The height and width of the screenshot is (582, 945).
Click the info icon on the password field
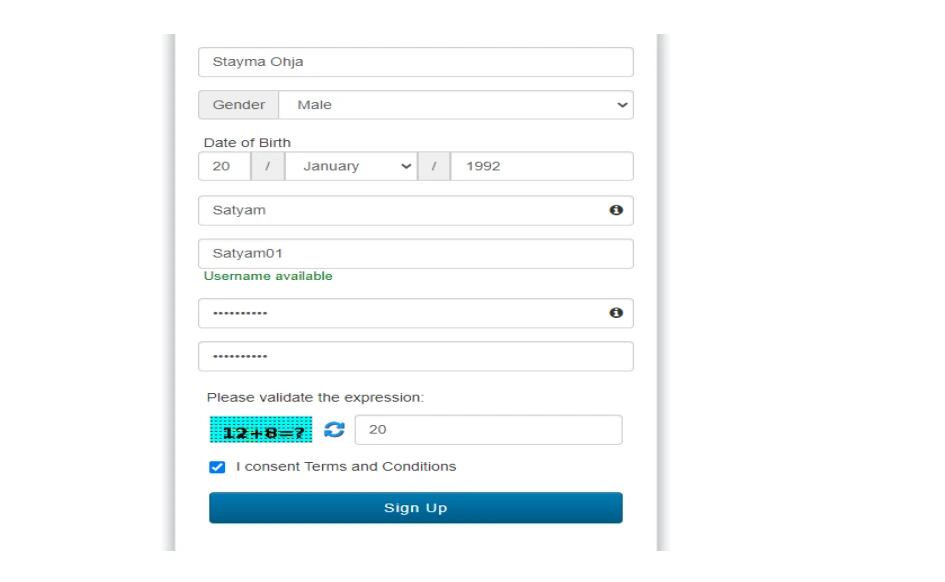[x=618, y=313]
